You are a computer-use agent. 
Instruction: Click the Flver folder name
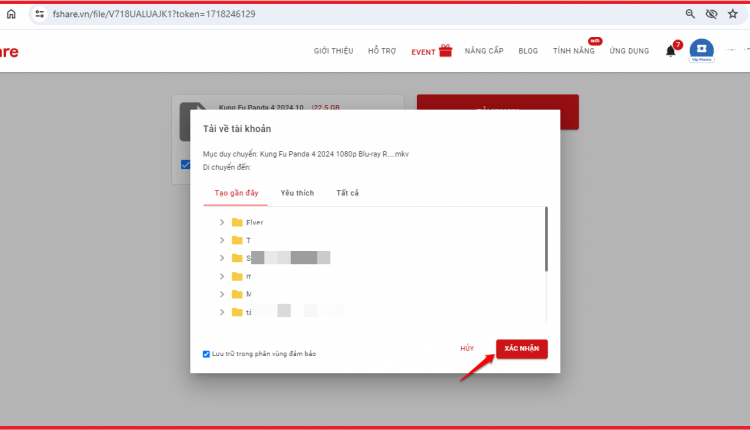[254, 222]
